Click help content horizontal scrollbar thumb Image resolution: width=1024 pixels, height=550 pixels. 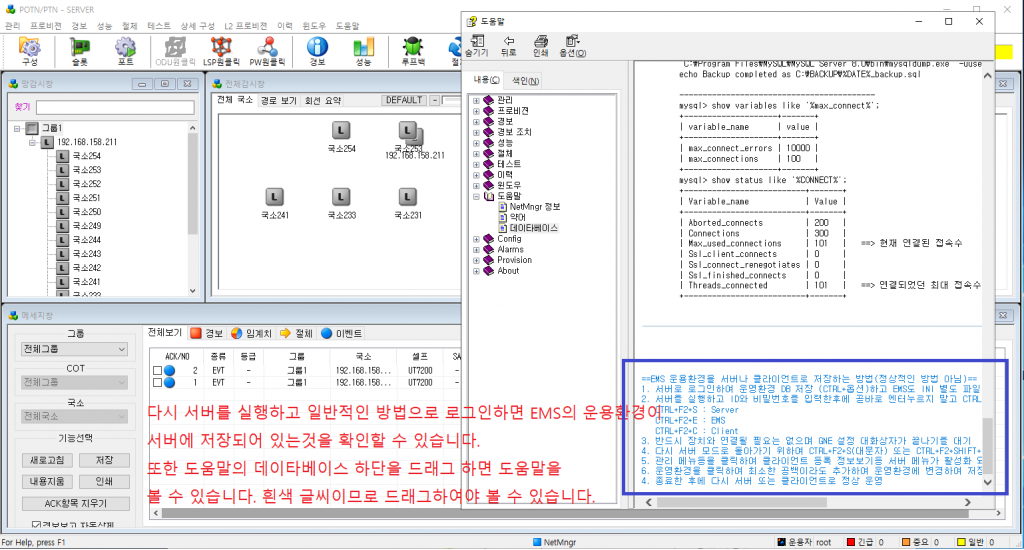coord(741,502)
